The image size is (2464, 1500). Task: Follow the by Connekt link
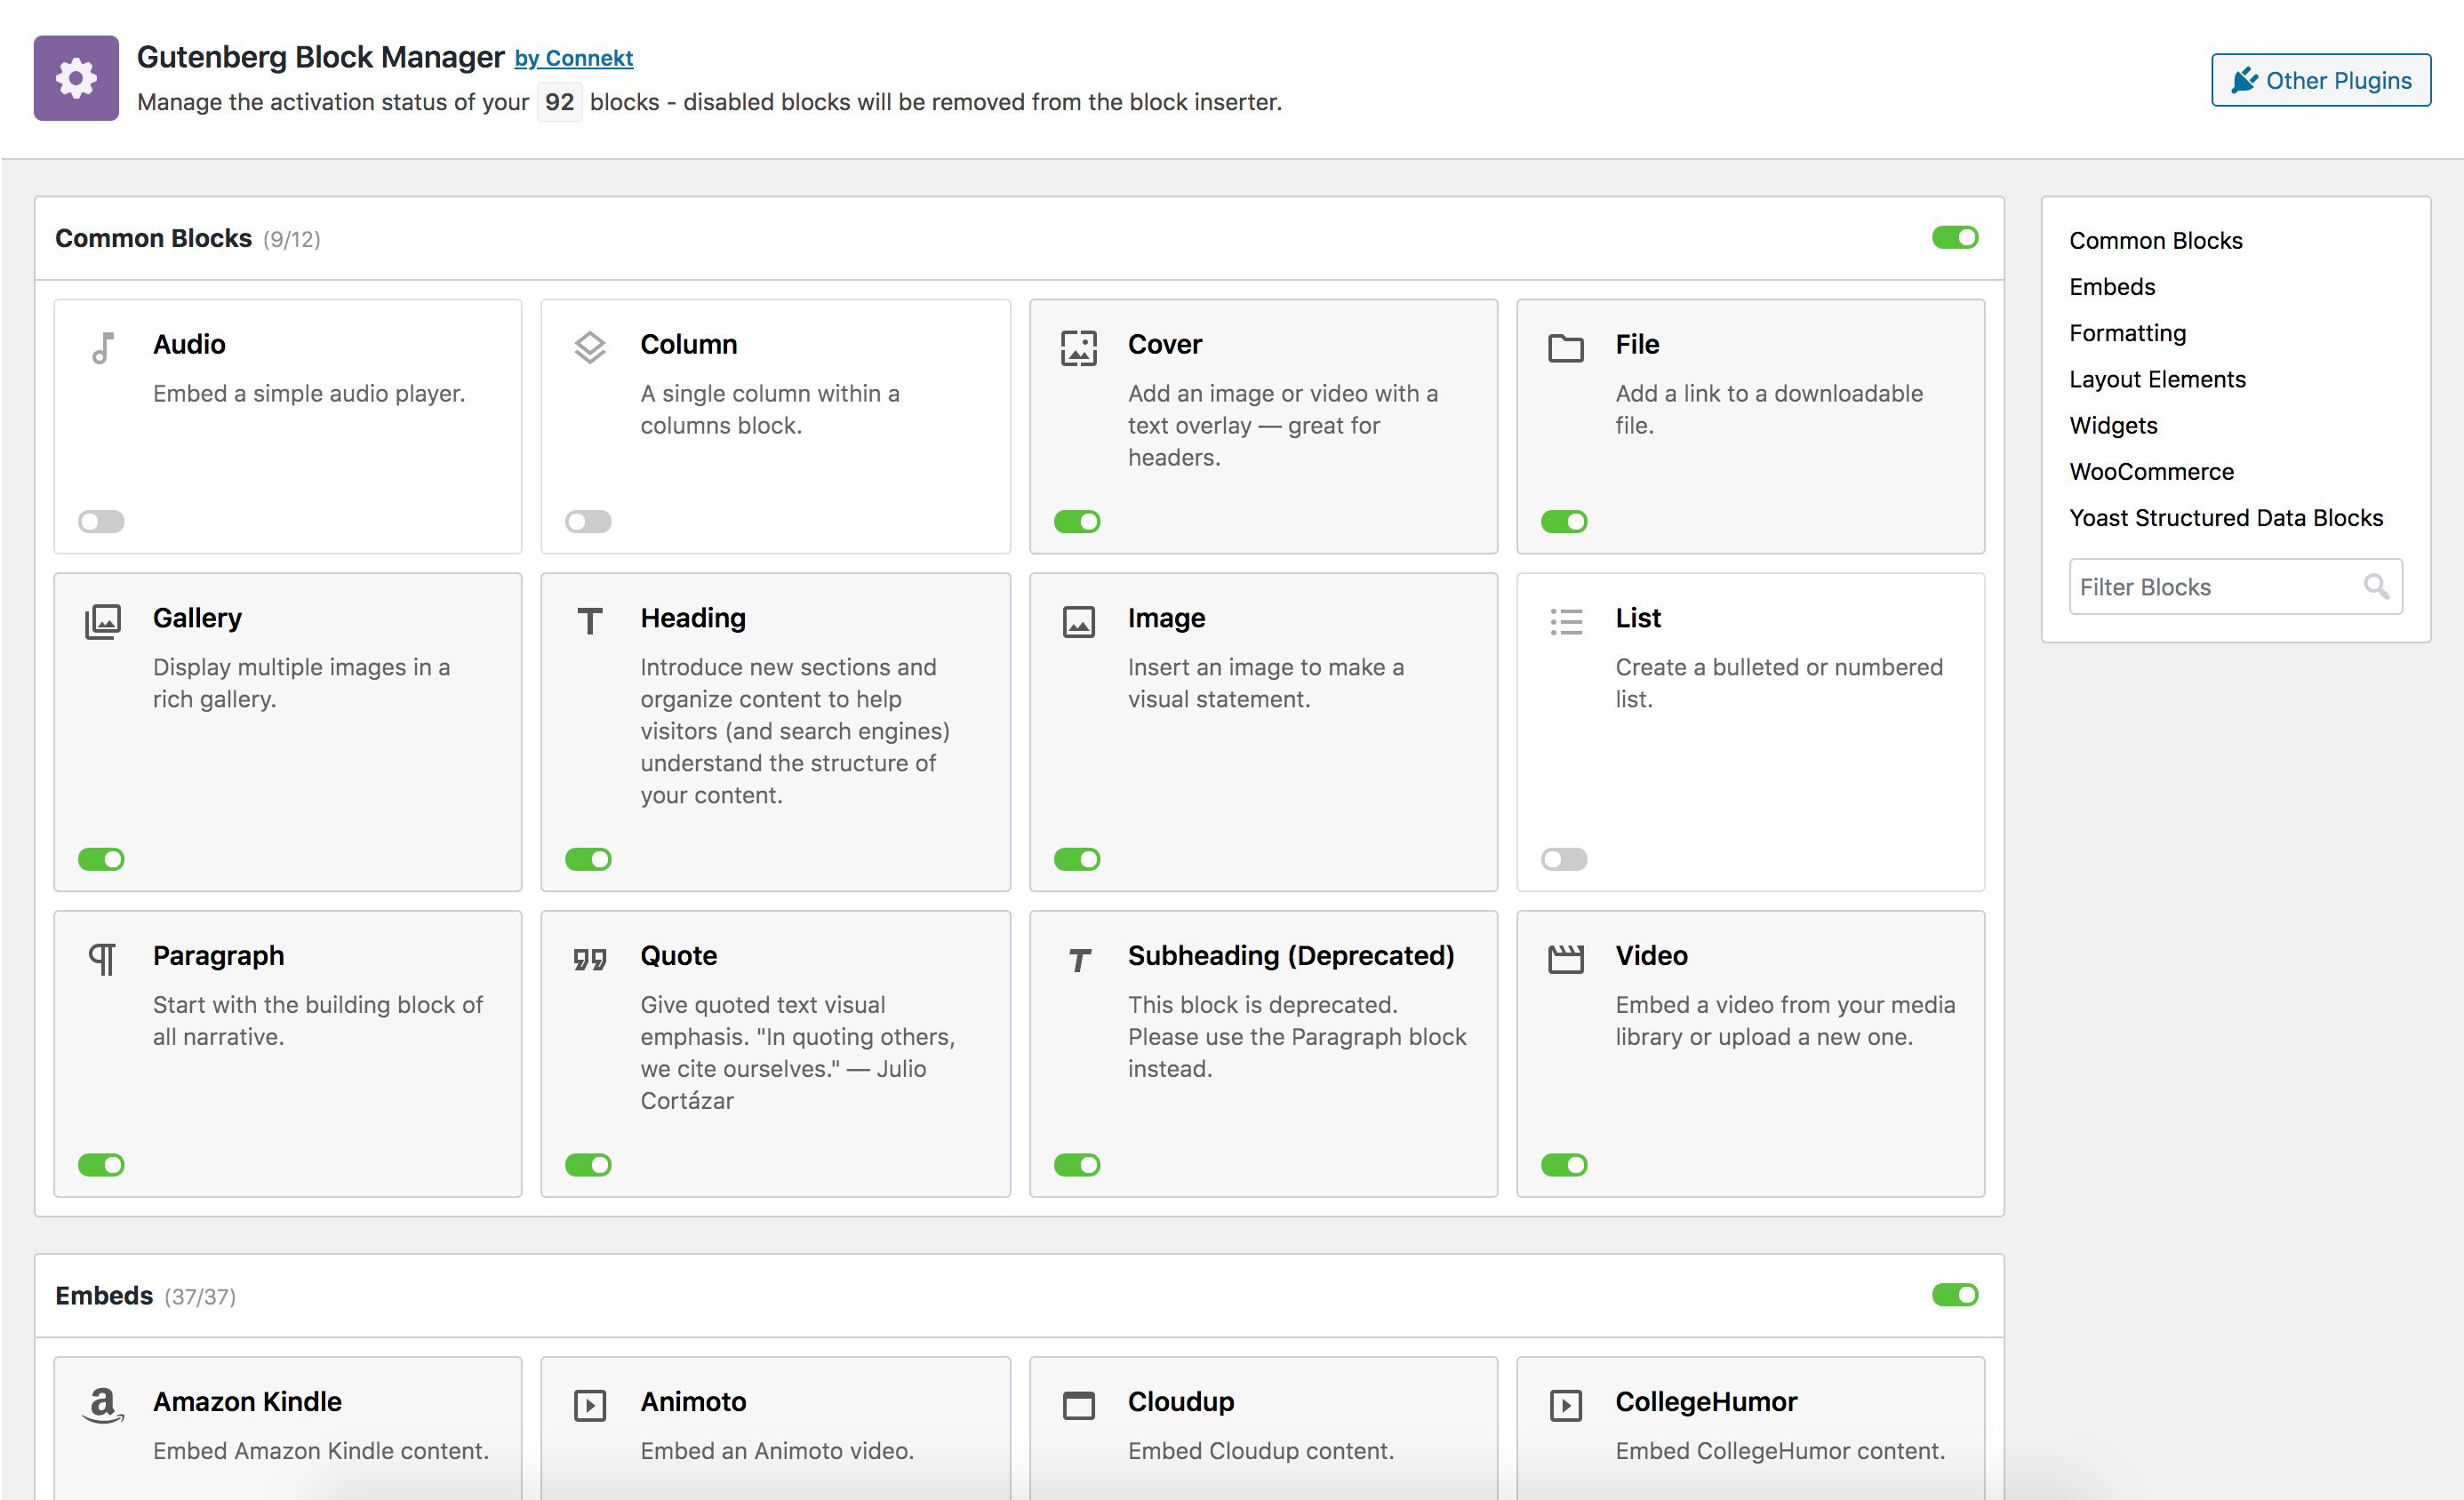[x=573, y=58]
